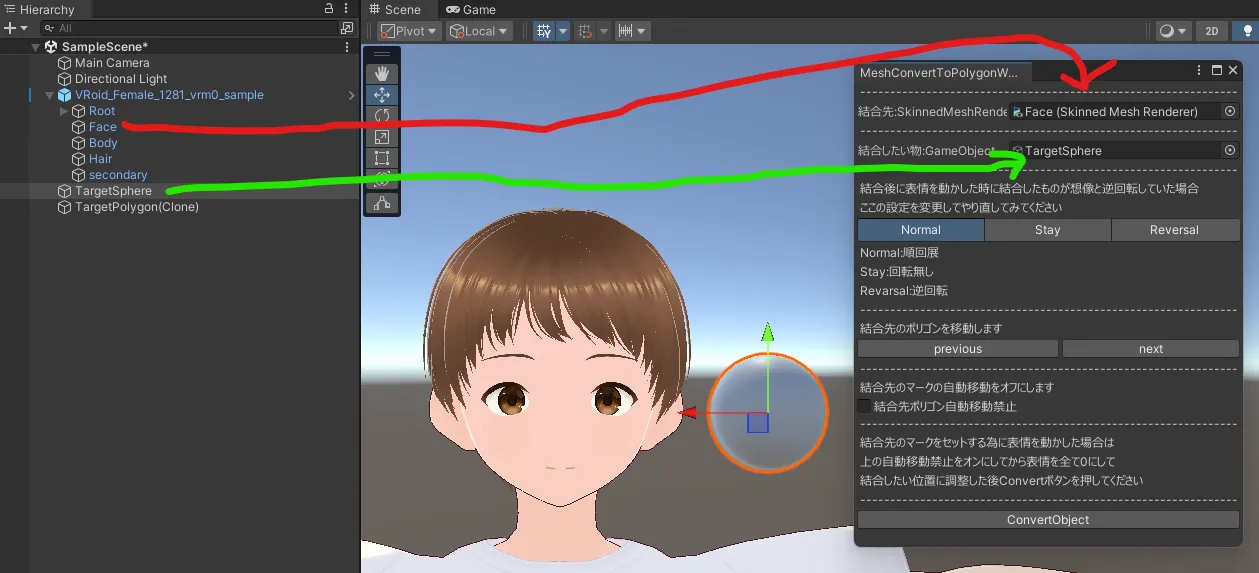Toggle scene grid visibility
Screen dimensions: 1259x573
pyautogui.click(x=543, y=31)
